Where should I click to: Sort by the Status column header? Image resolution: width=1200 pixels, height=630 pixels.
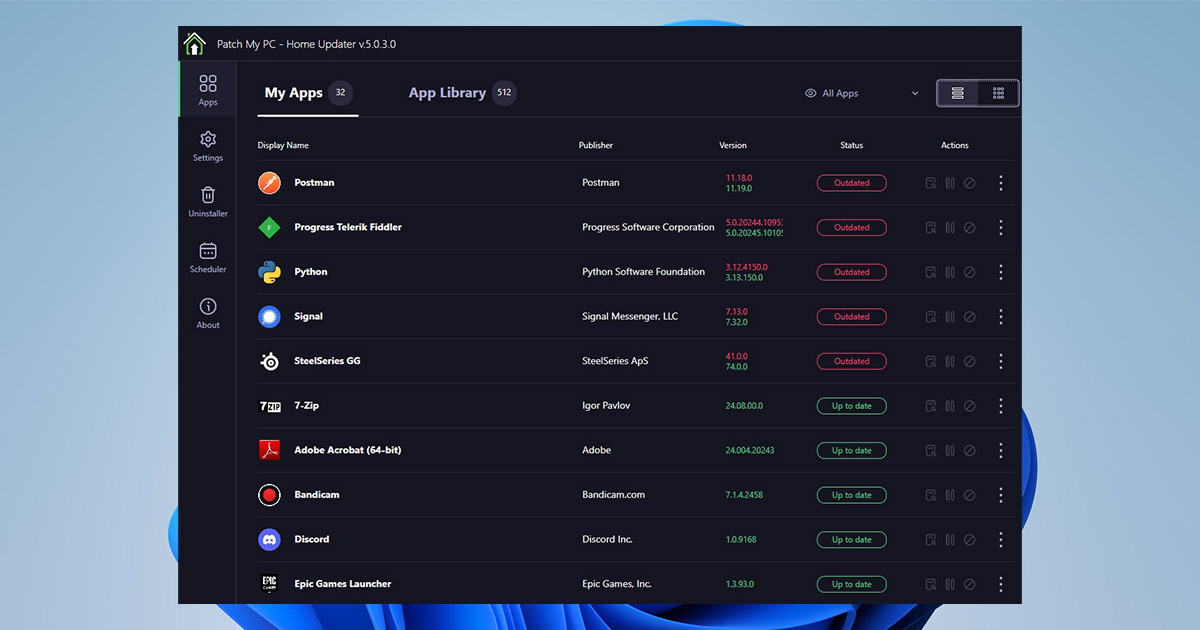[x=852, y=145]
